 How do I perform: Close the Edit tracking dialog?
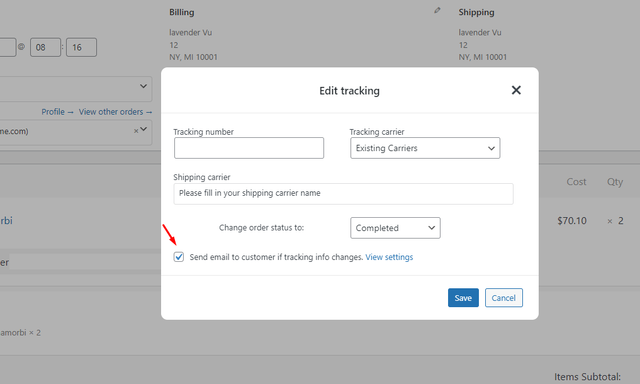[x=516, y=90]
